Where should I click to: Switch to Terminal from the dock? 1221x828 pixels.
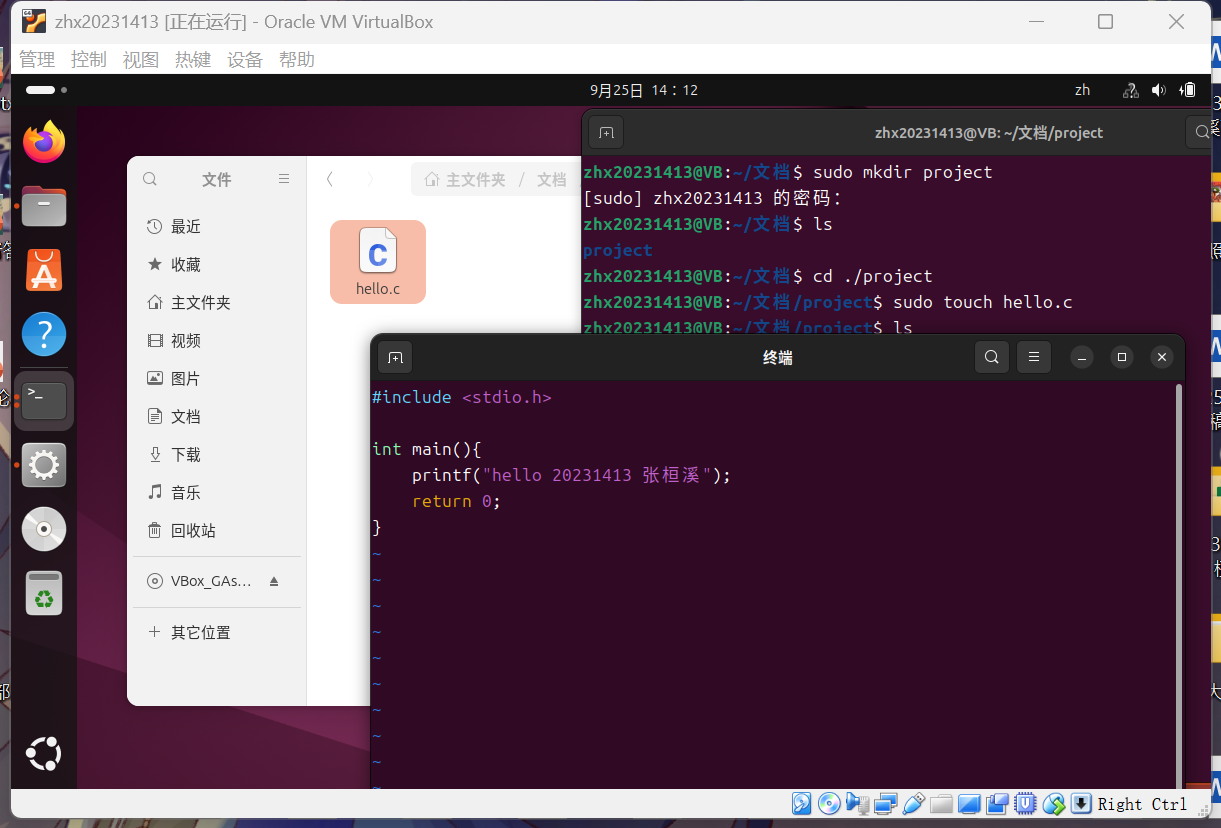tap(44, 401)
